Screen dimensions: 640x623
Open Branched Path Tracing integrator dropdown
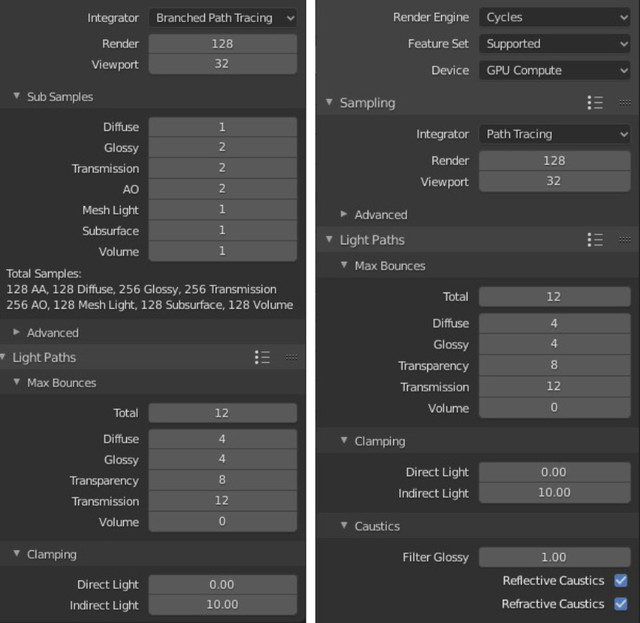pyautogui.click(x=222, y=18)
